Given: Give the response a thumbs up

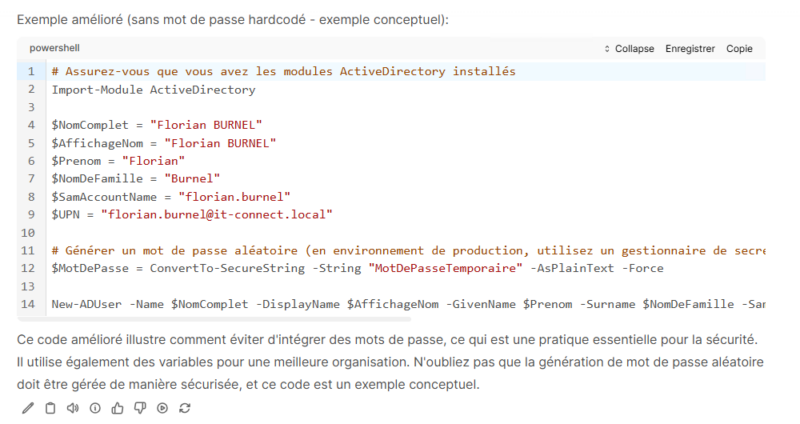Looking at the screenshot, I should [x=118, y=408].
